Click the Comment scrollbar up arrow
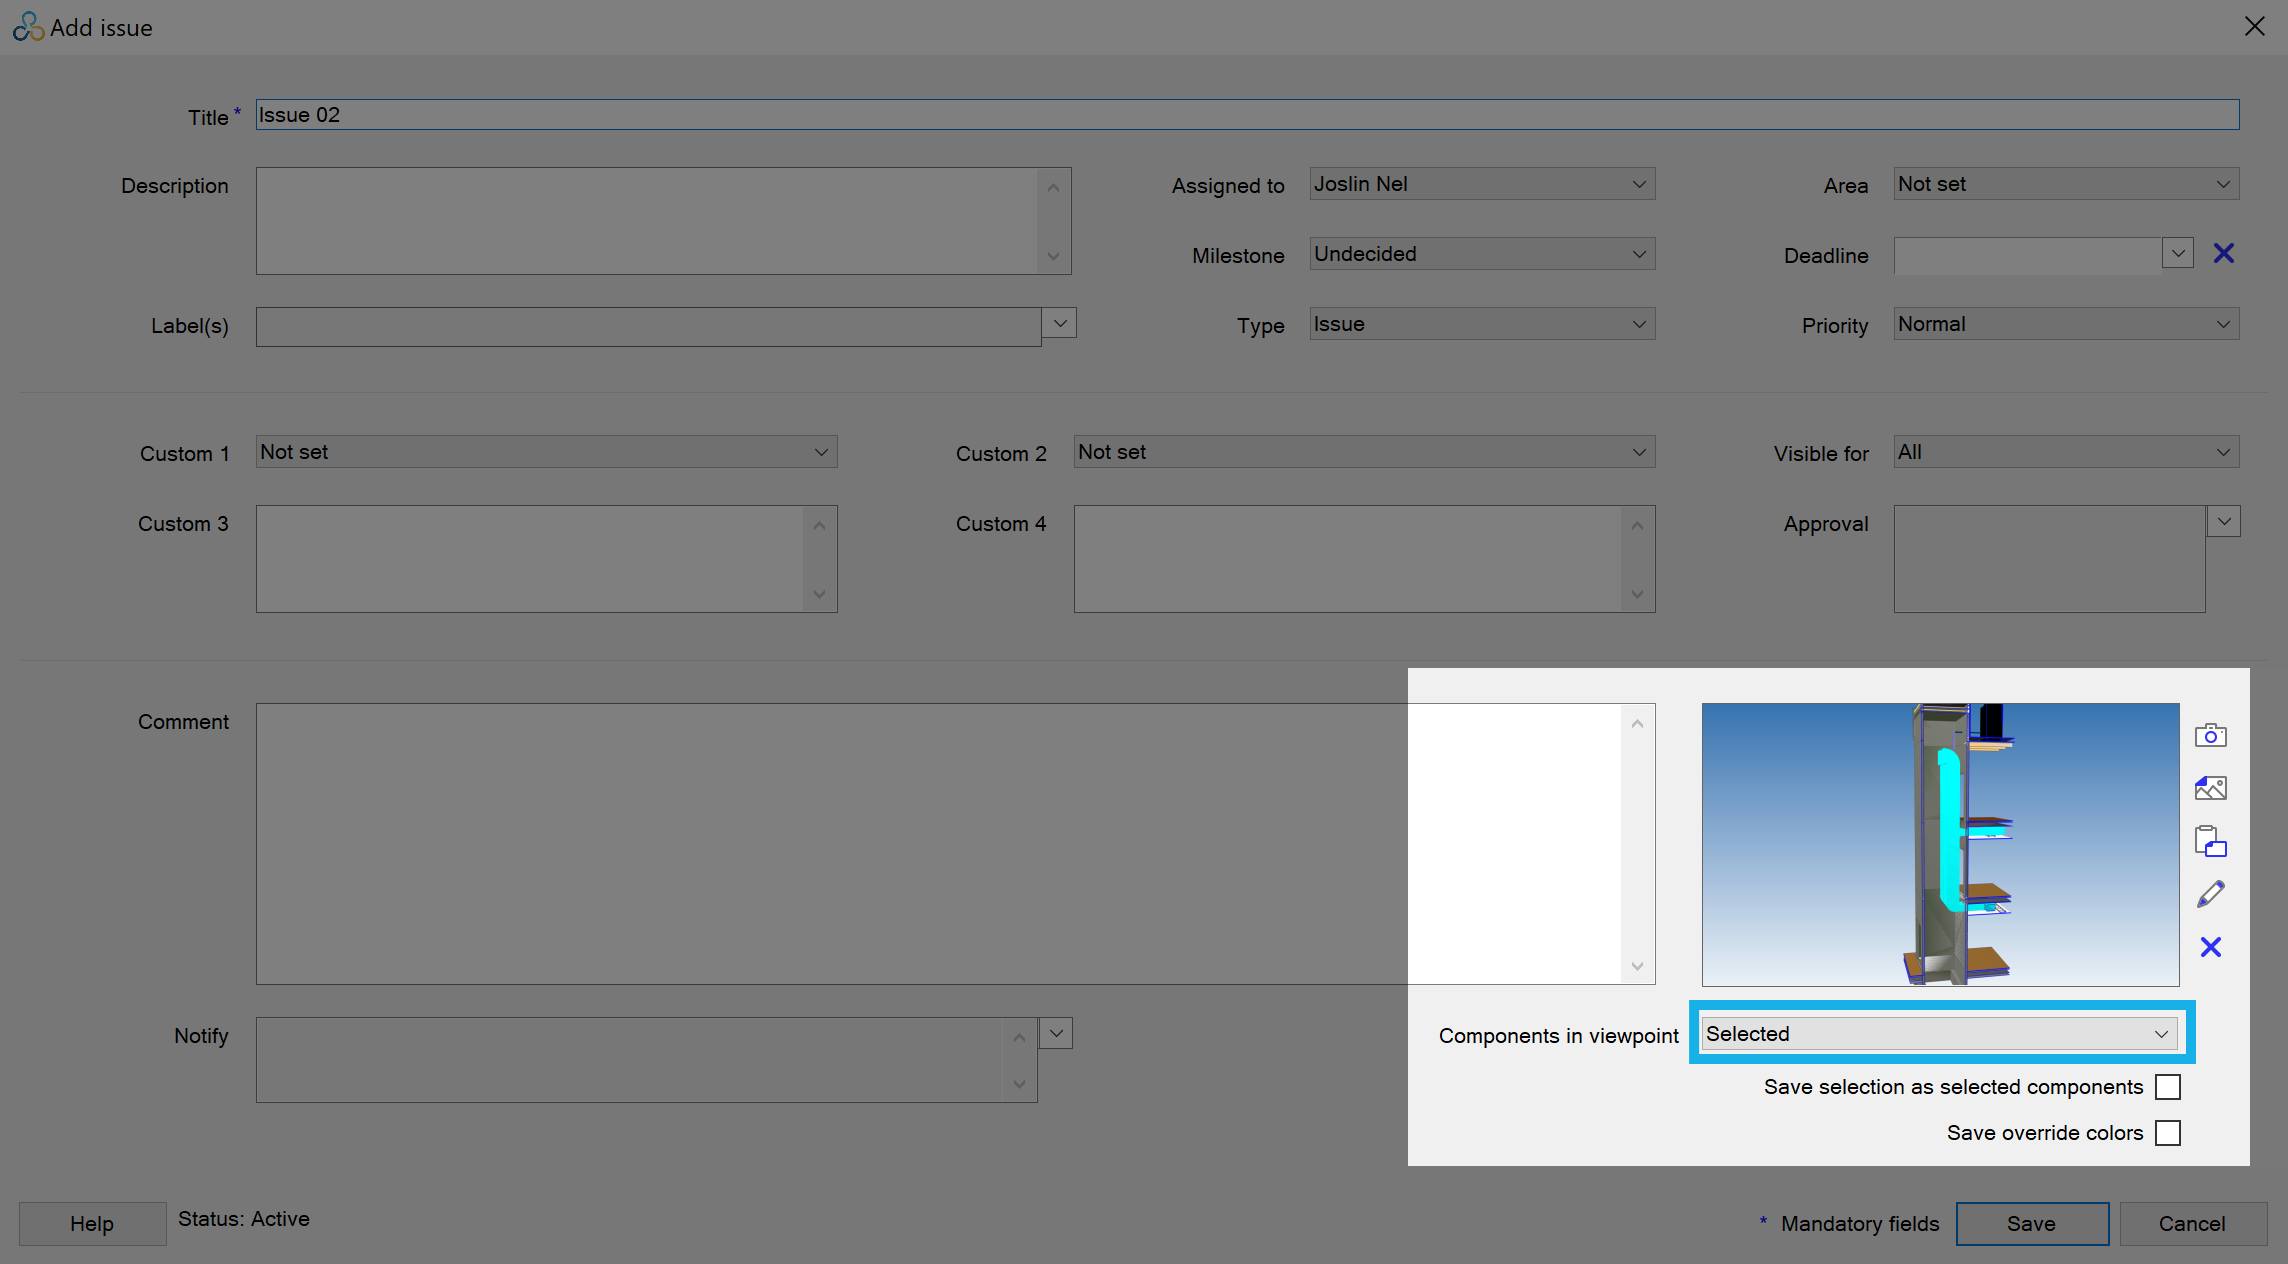This screenshot has height=1264, width=2288. click(x=1637, y=723)
